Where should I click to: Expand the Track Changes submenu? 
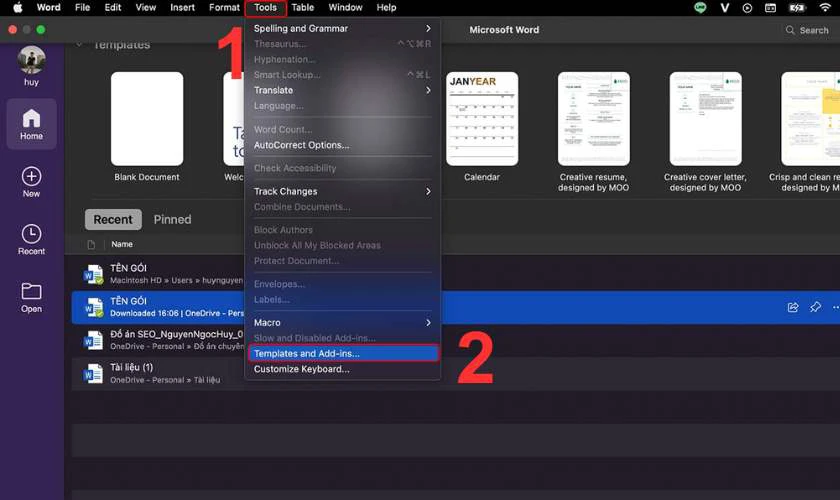click(x=428, y=191)
